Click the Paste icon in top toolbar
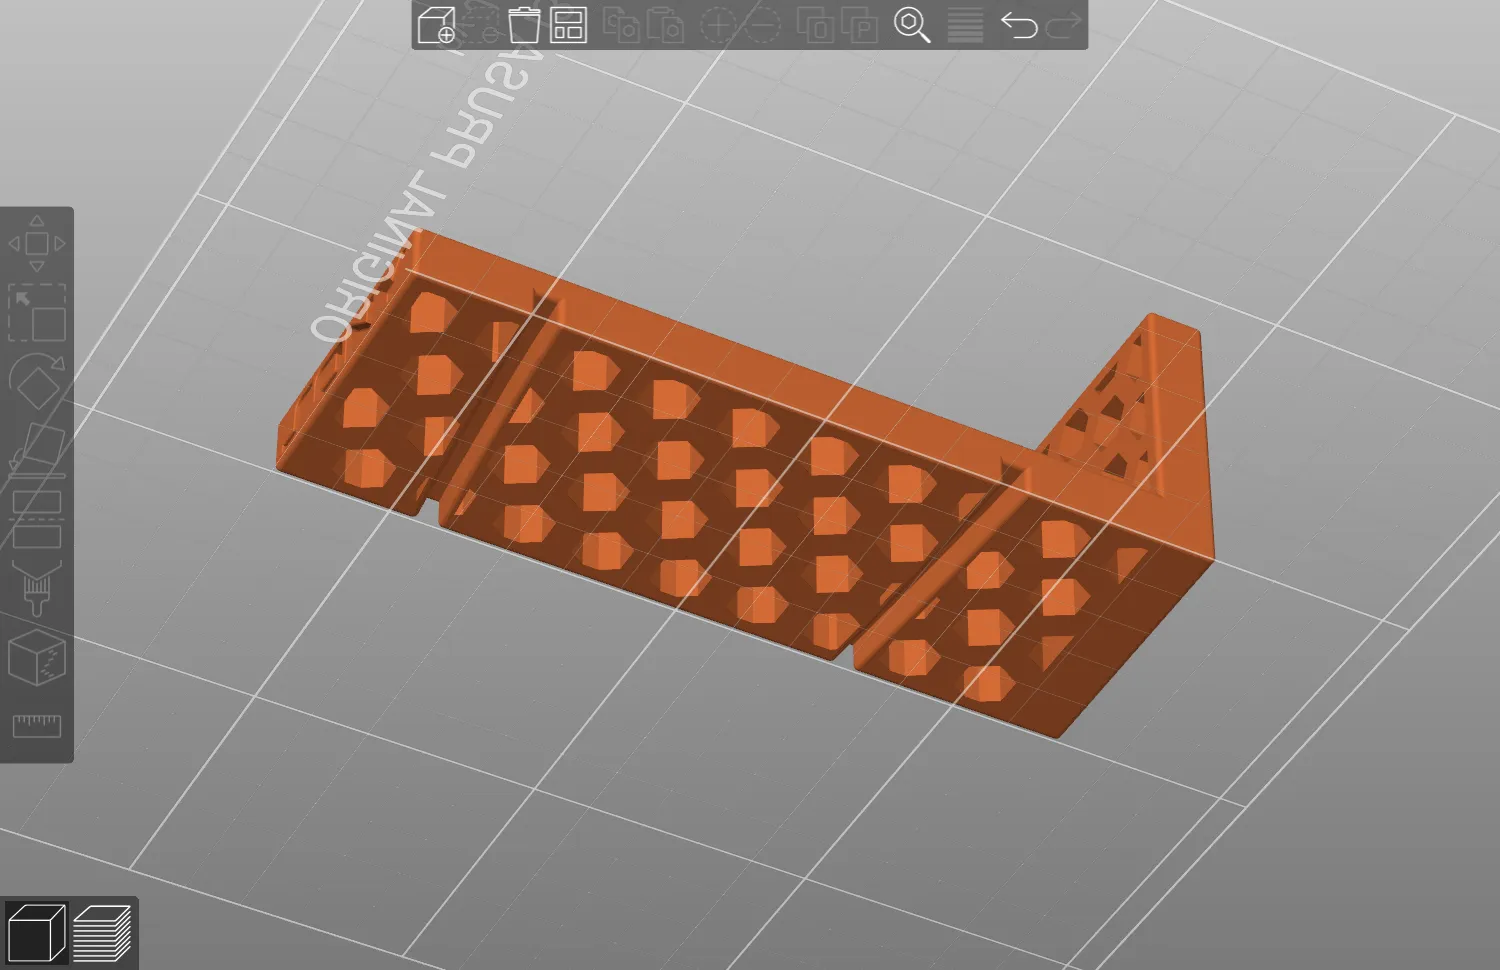 [x=666, y=24]
